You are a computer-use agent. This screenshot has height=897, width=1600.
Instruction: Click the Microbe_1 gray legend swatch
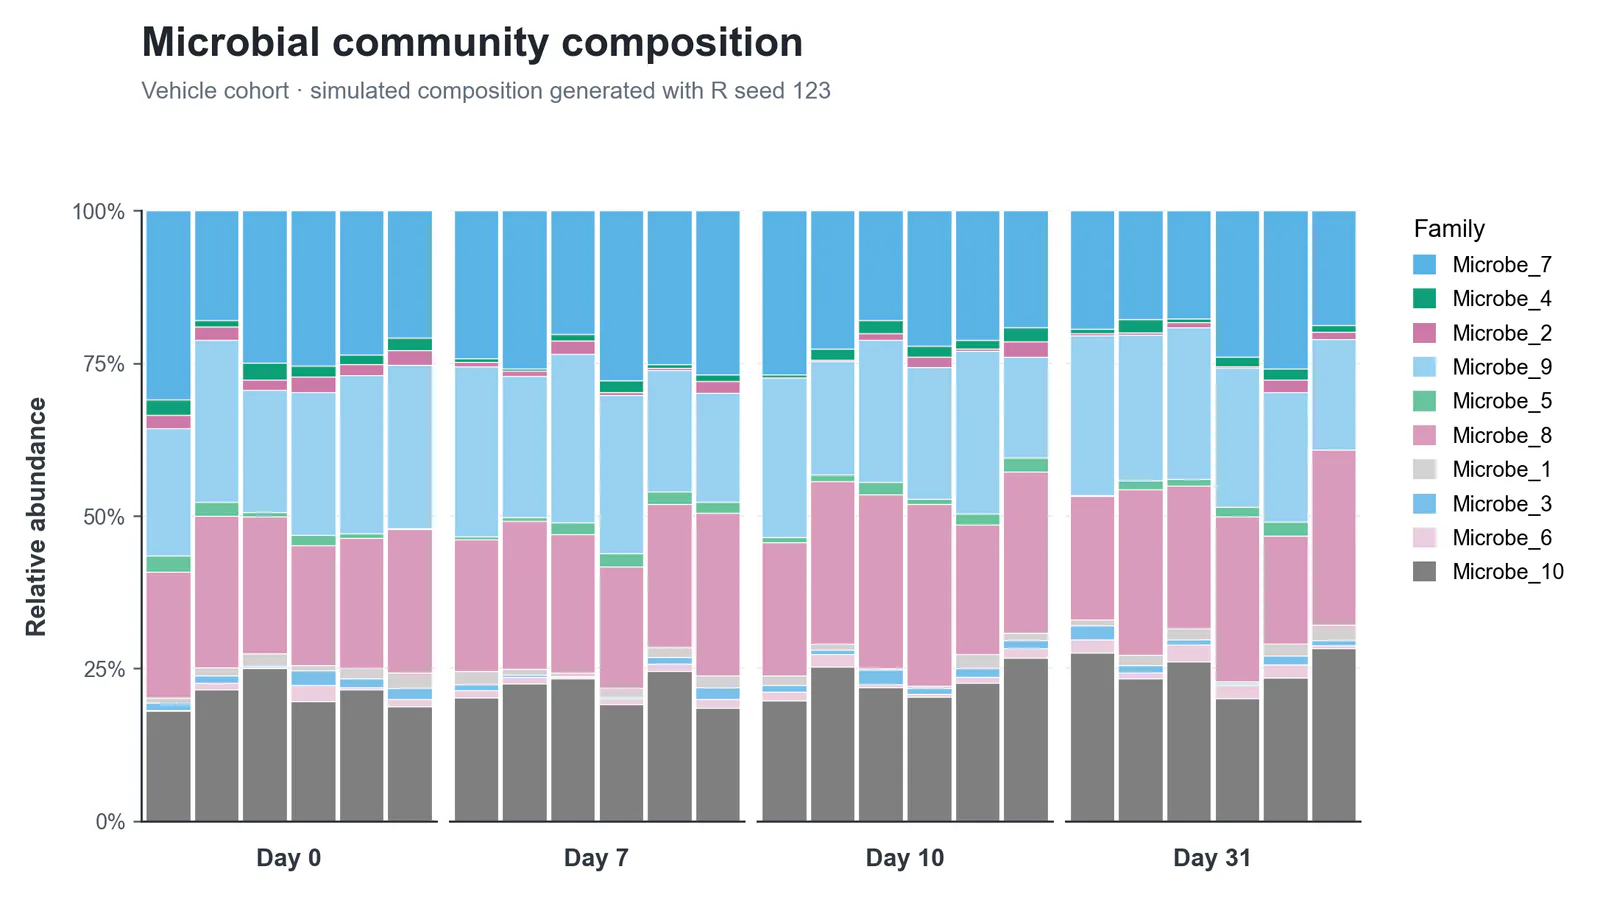1424,469
